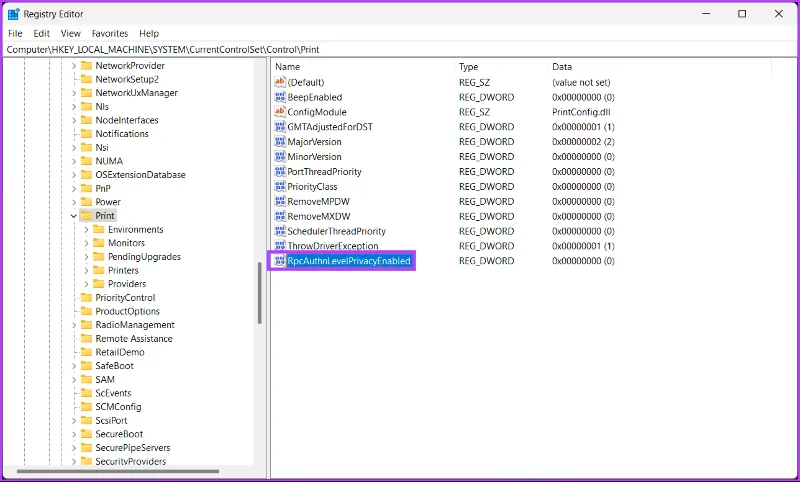Click the RemoveMXDW DWORD icon
Image resolution: width=800 pixels, height=482 pixels.
pos(280,216)
